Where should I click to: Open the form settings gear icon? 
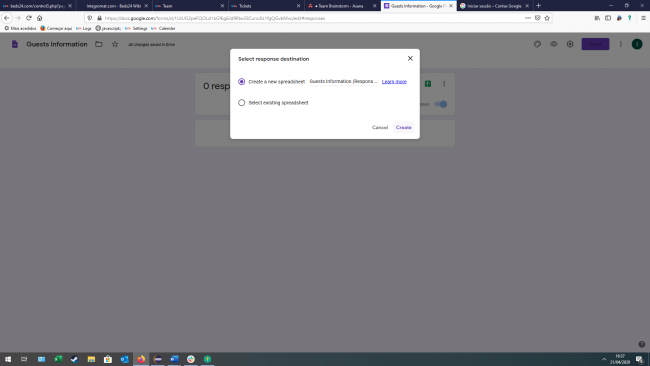[x=570, y=44]
